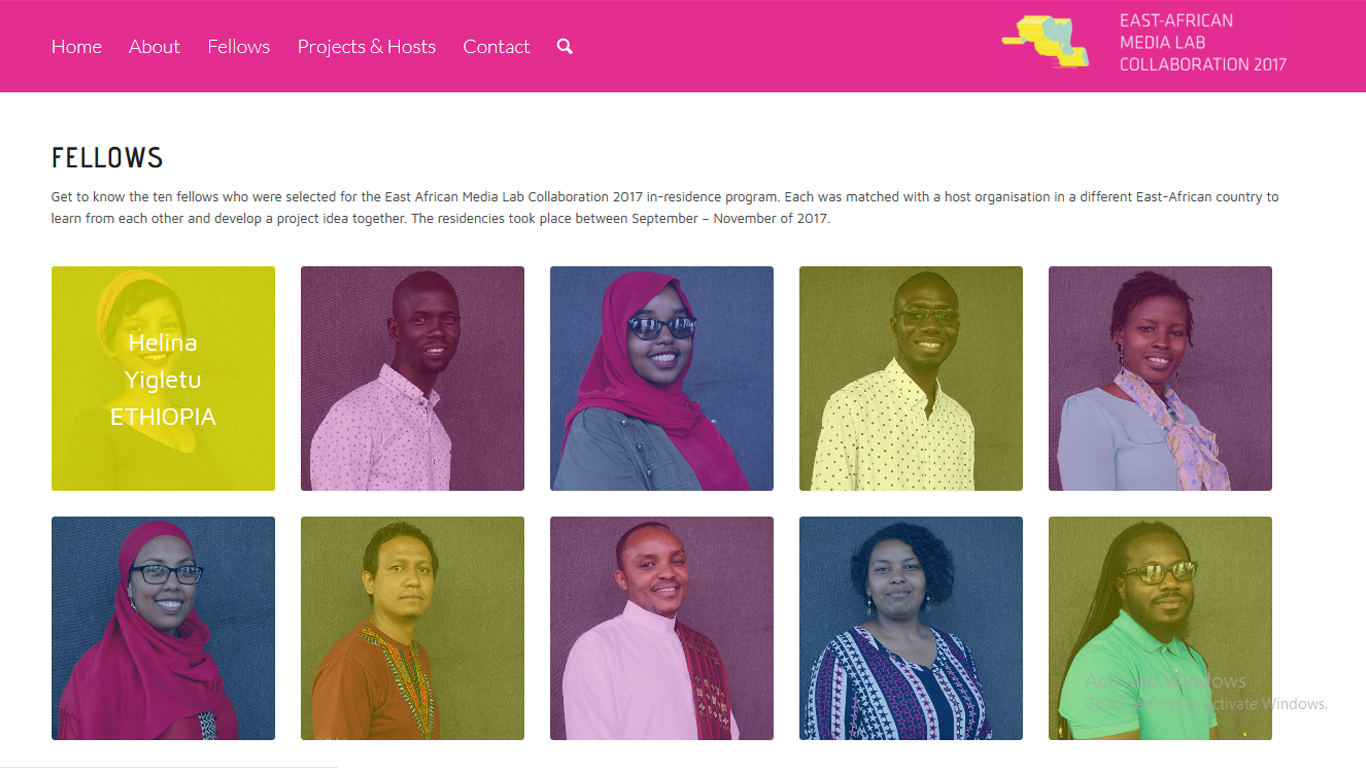Open the search magnifier icon in navbar
Viewport: 1366px width, 768px height.
(565, 47)
